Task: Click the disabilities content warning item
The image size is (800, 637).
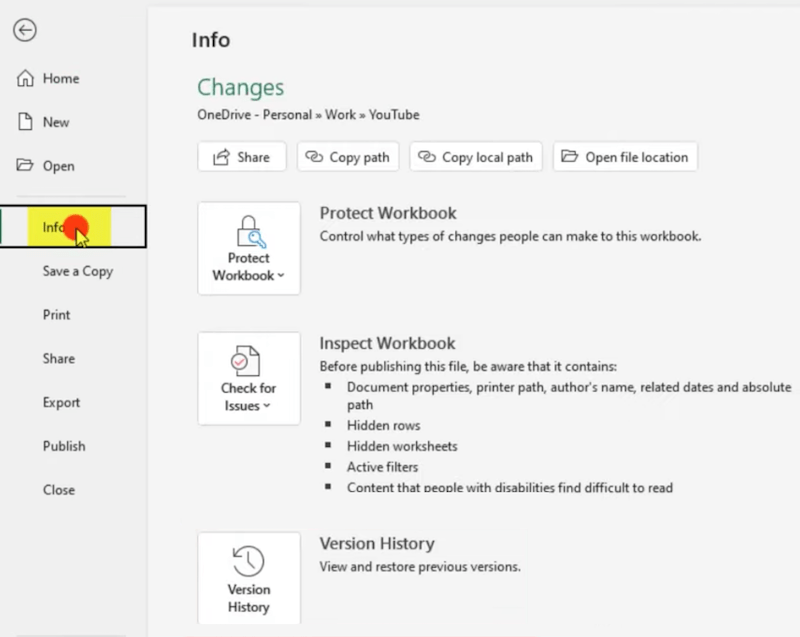Action: tap(510, 488)
